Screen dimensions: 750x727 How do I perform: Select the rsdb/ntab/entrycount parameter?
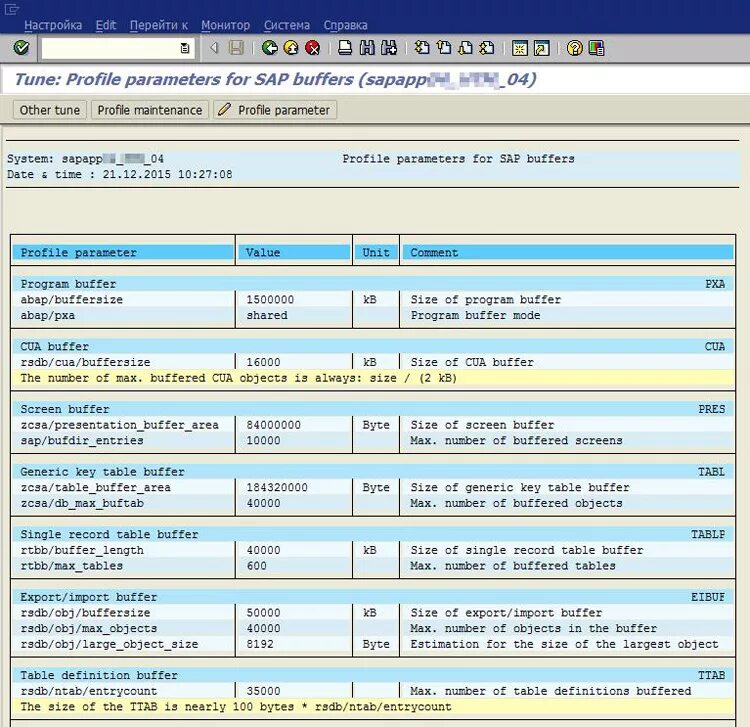88,691
